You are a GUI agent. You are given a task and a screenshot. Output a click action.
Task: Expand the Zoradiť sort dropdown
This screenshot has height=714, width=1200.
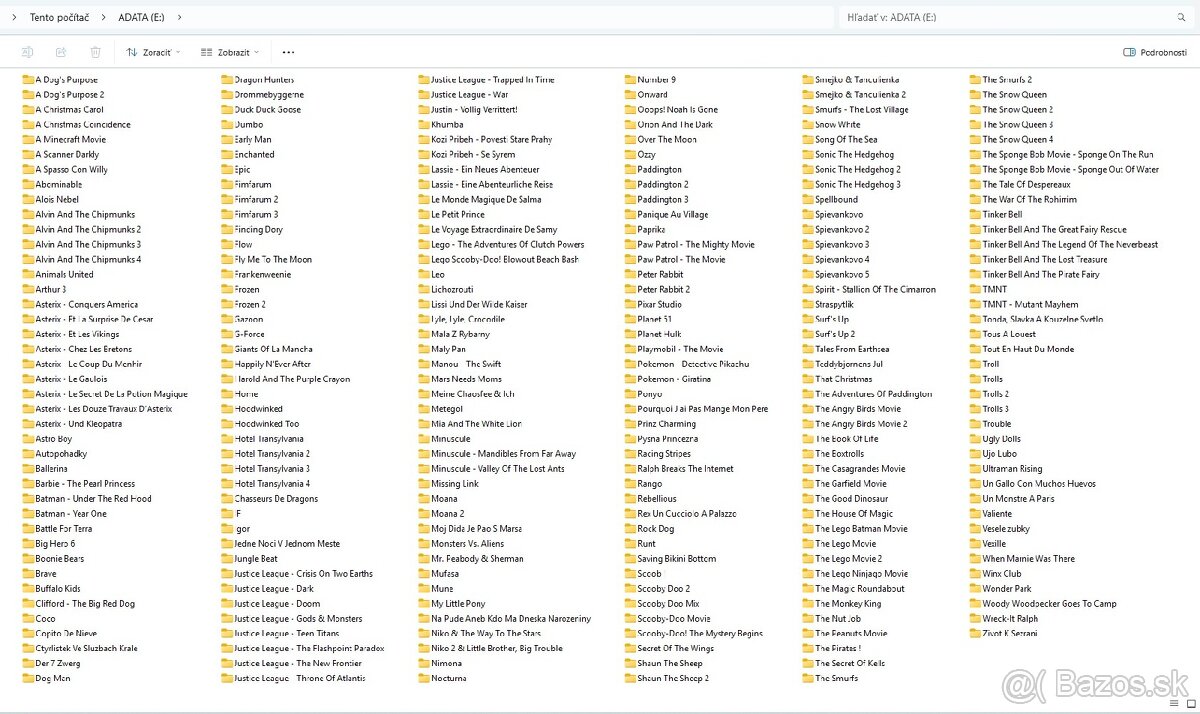153,52
